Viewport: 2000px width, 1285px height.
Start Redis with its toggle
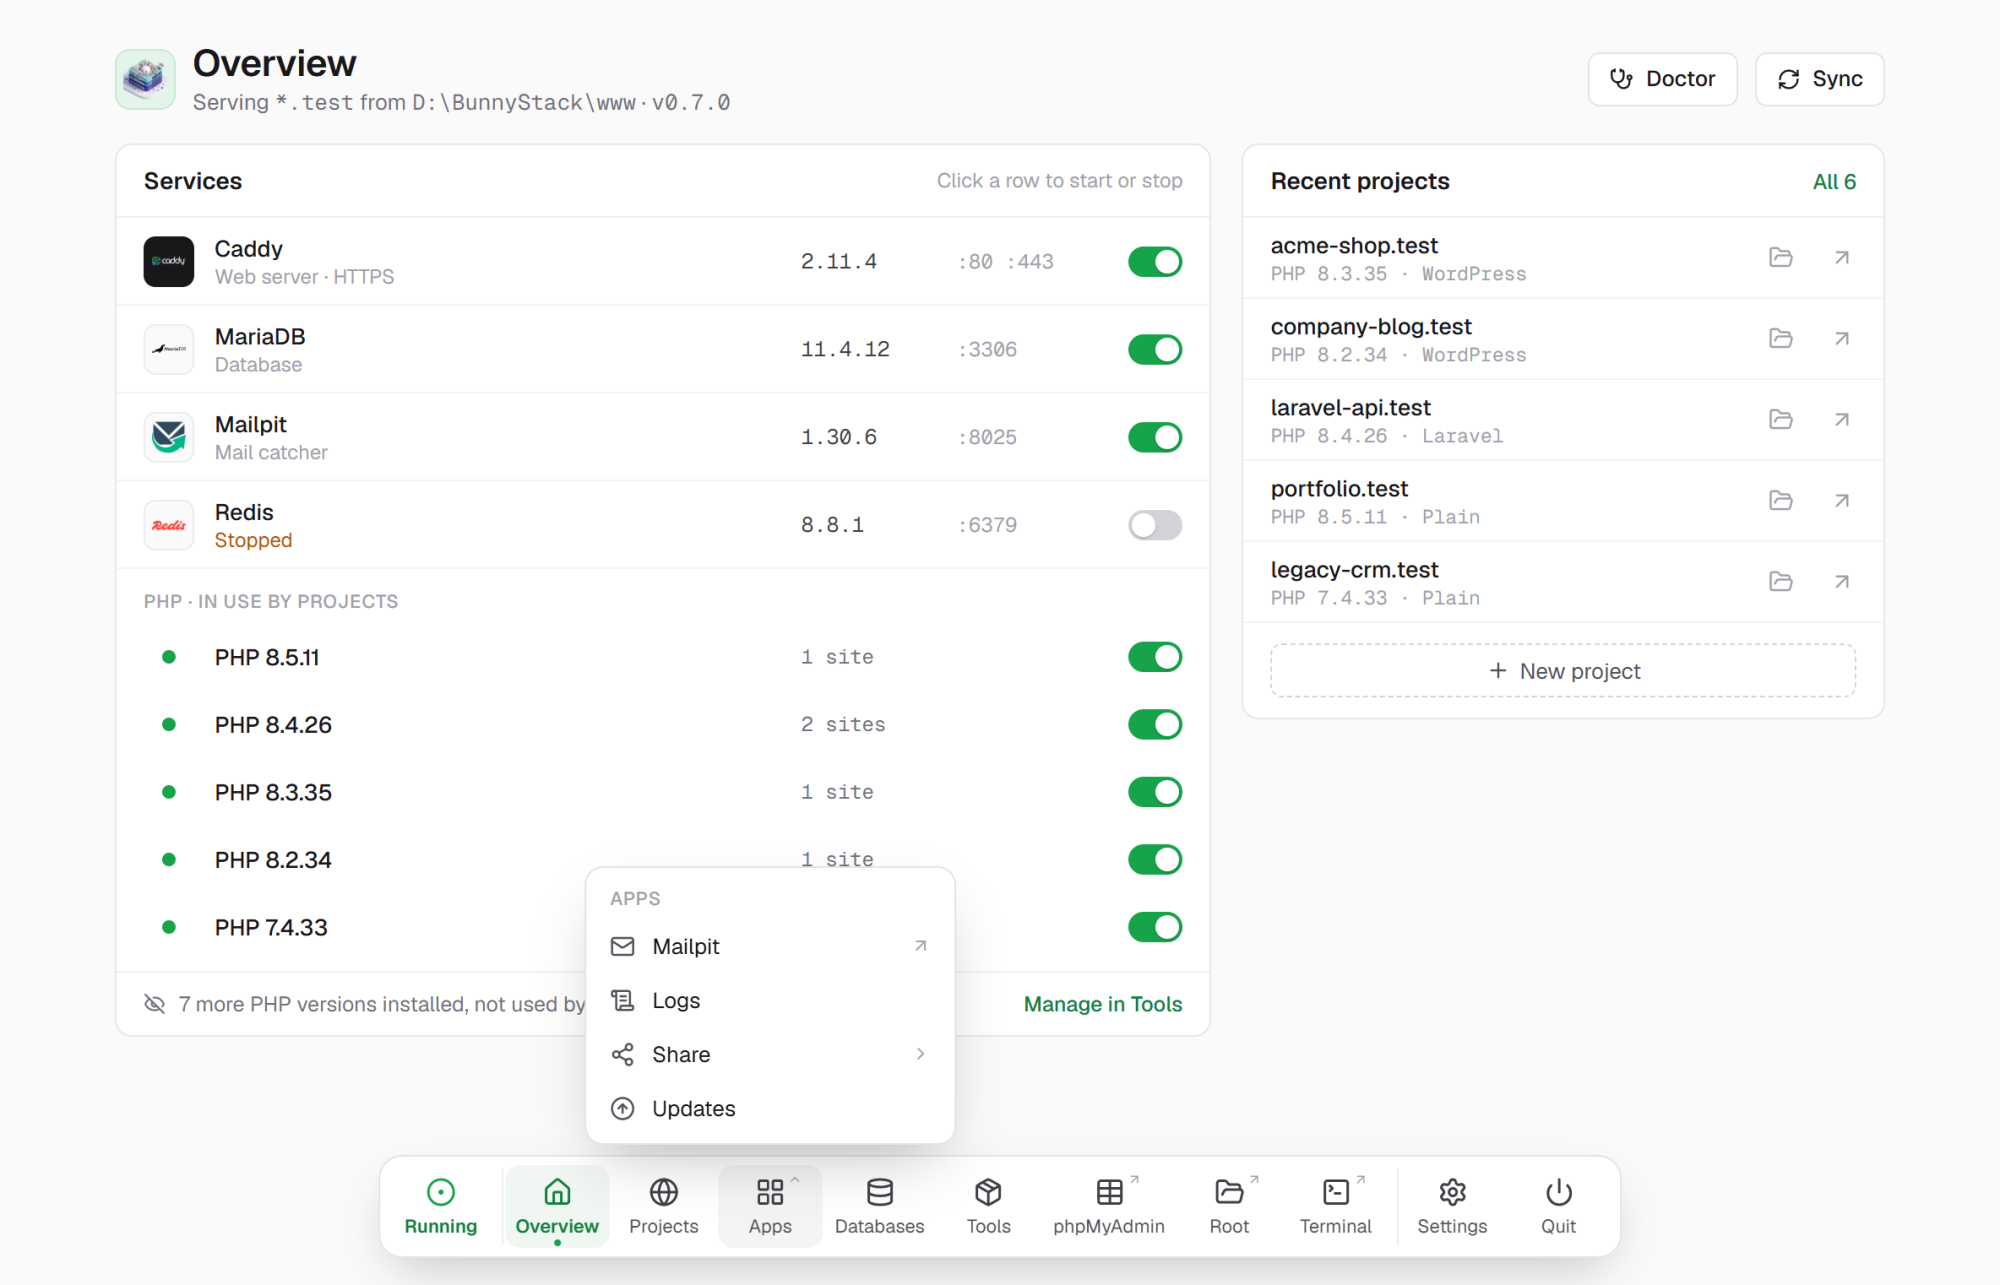tap(1155, 525)
